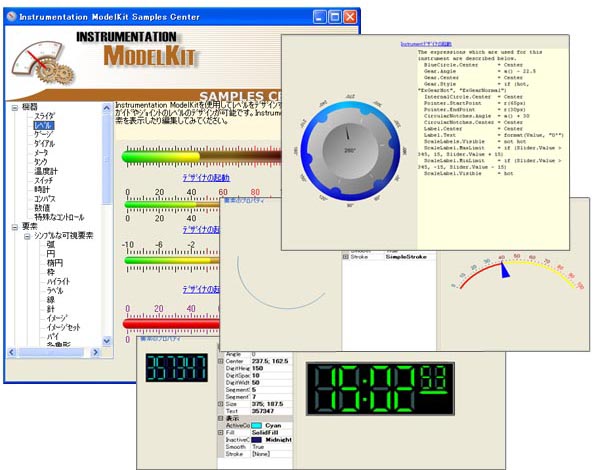Image resolution: width=600 pixels, height=470 pixels.
Task: Minimize the Samples Center window
Action: pos(320,17)
